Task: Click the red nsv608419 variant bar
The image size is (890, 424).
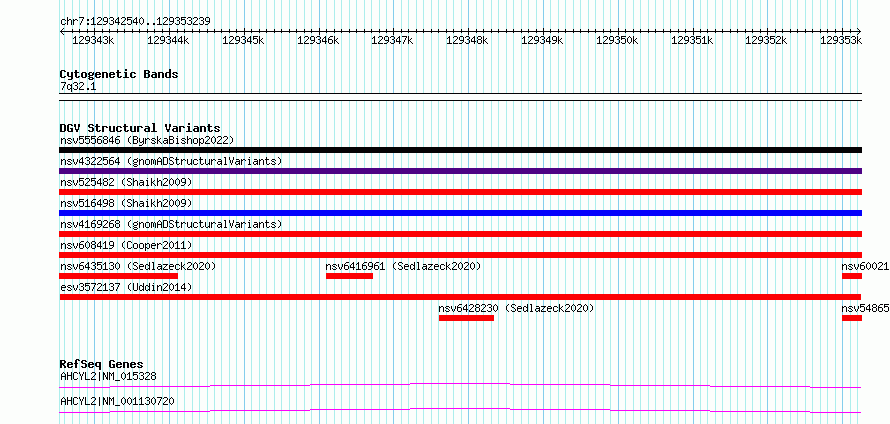Action: (x=460, y=255)
